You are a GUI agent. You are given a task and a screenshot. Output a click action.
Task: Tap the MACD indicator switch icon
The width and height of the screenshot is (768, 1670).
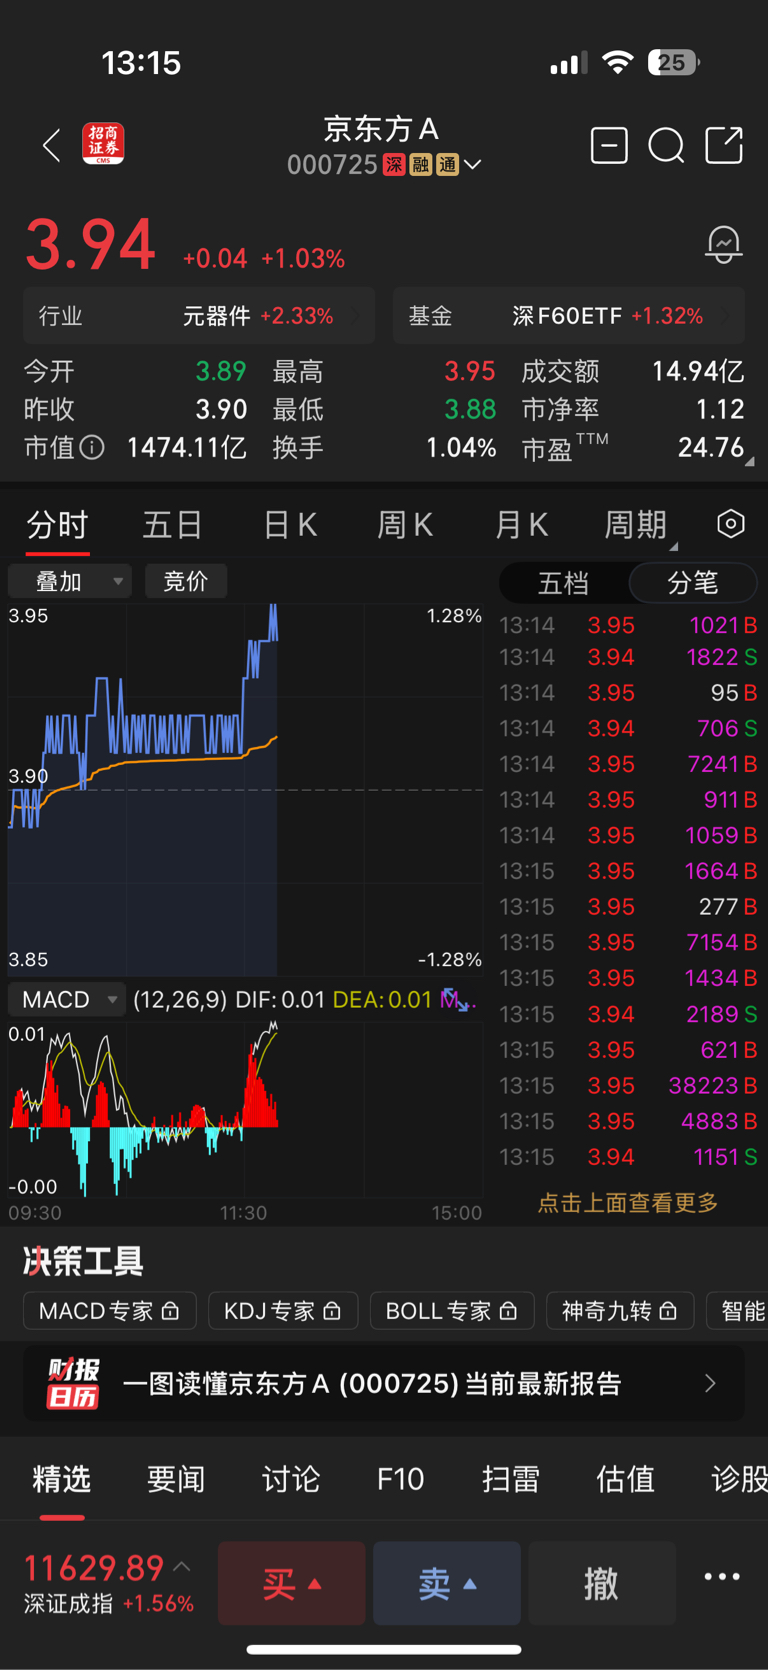coord(458,1000)
